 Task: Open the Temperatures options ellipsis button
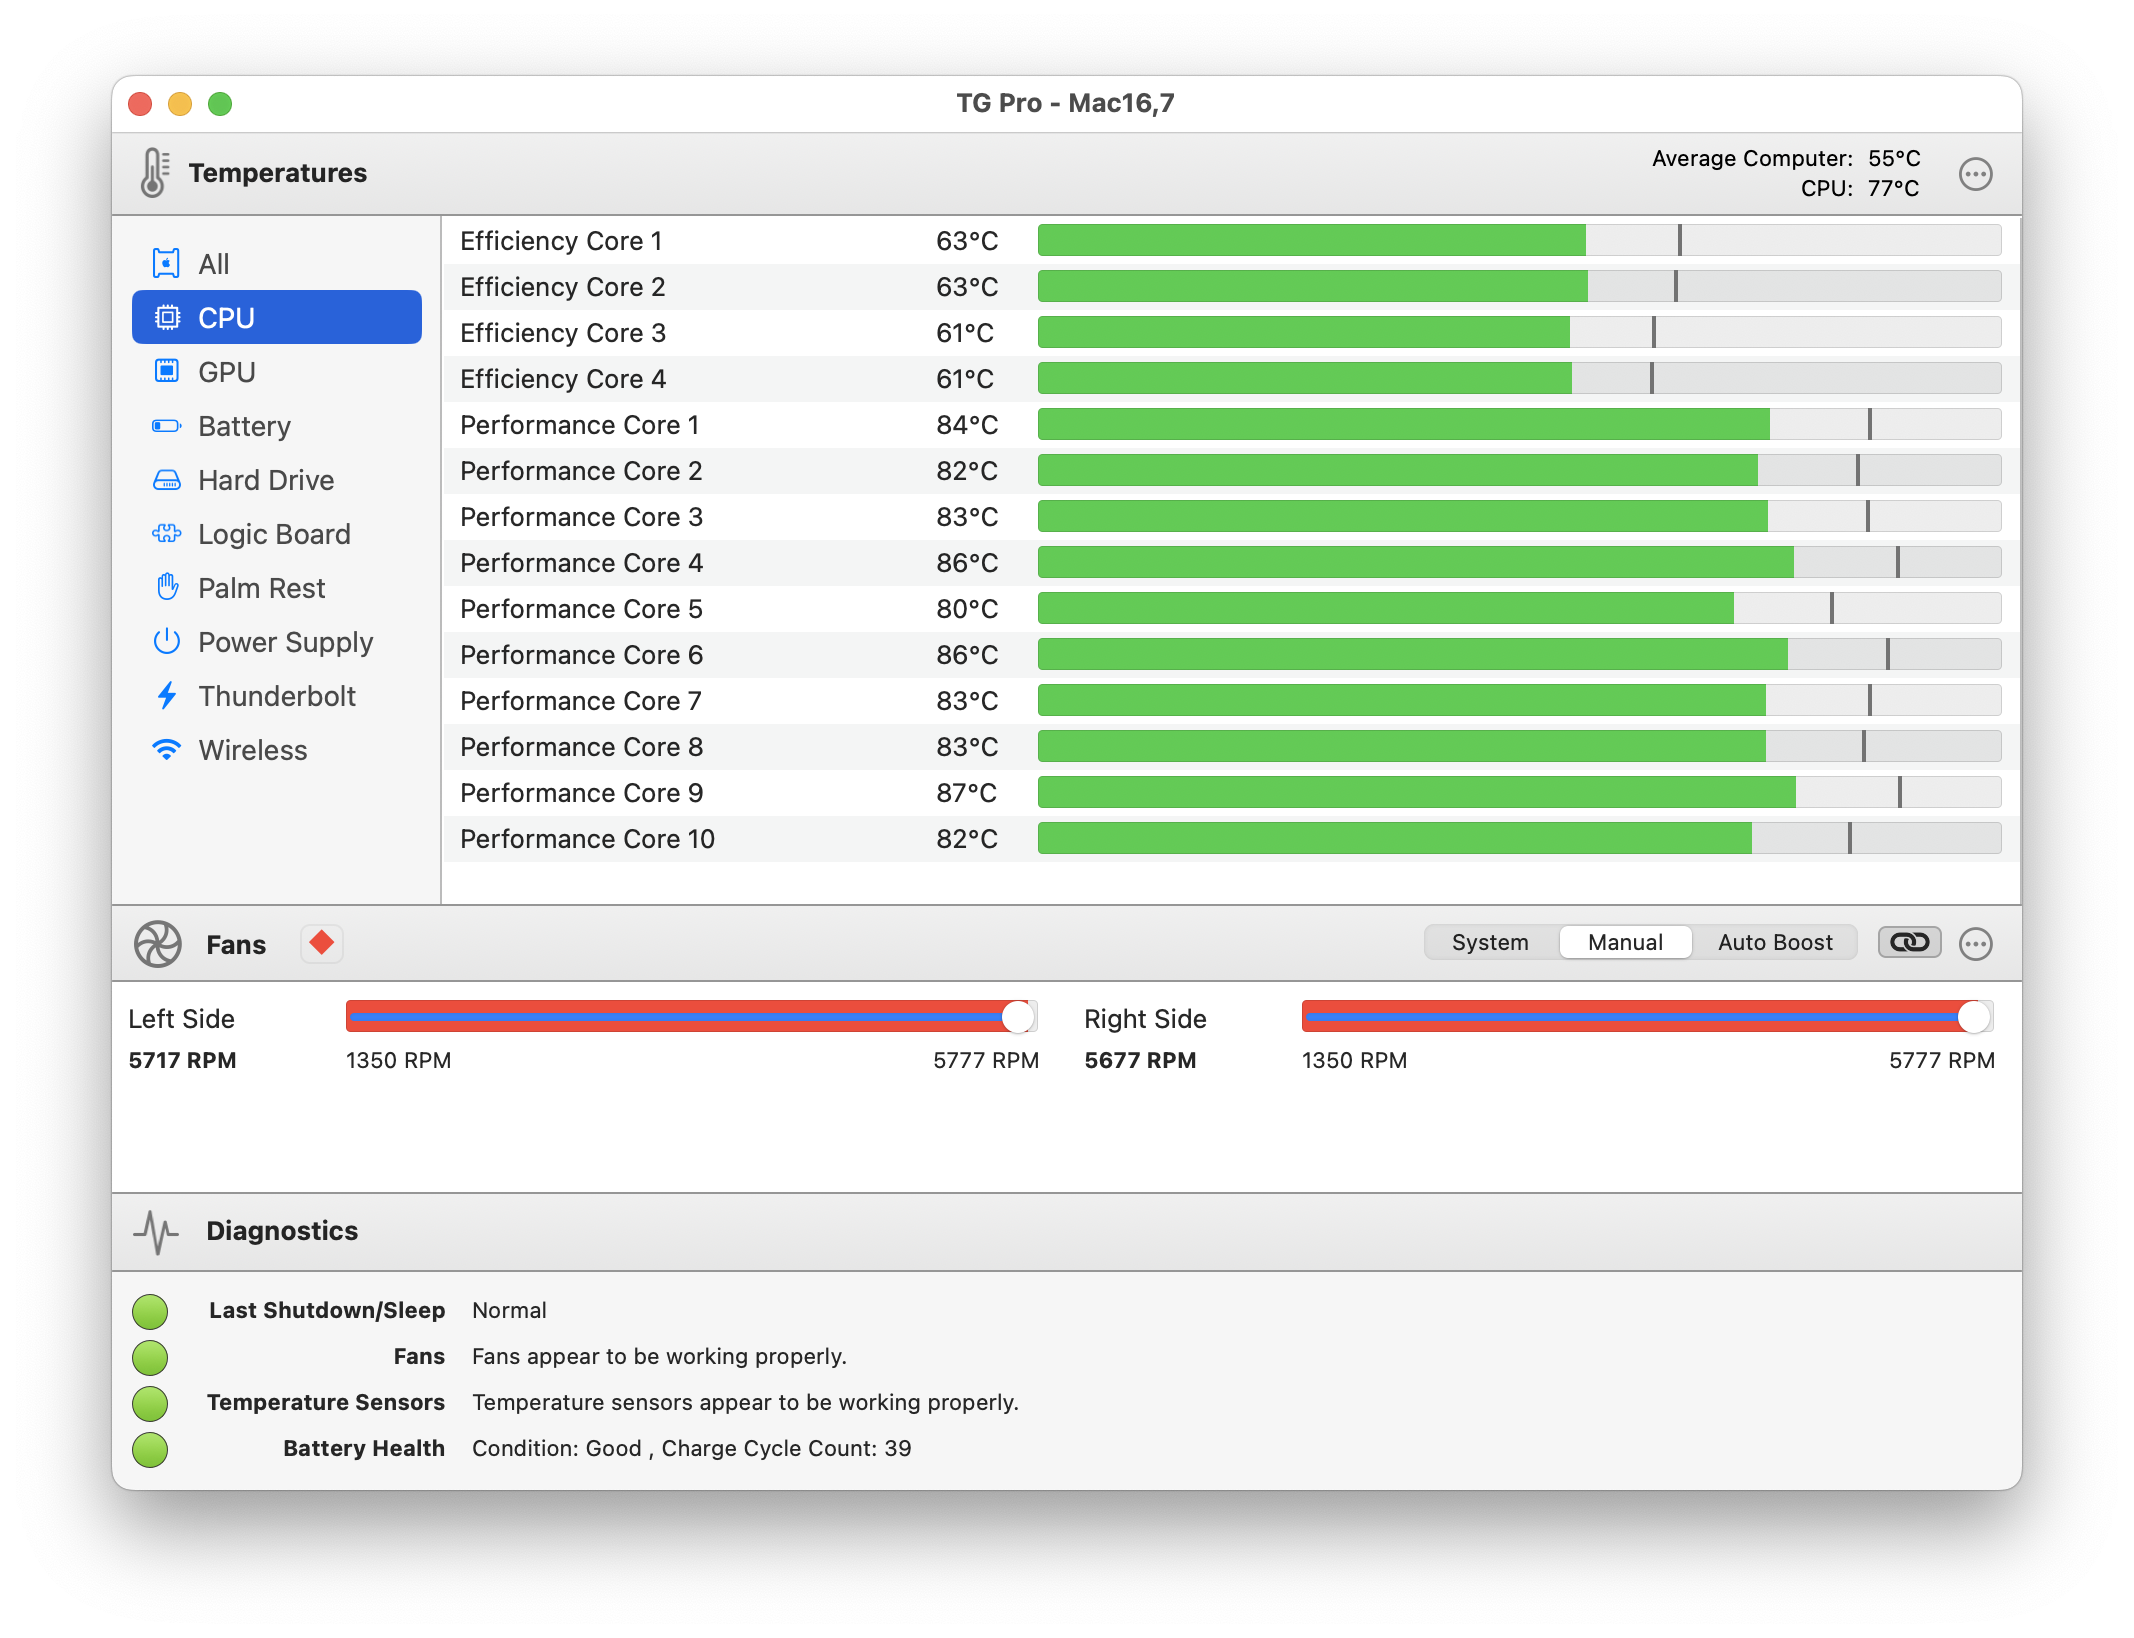1975,174
